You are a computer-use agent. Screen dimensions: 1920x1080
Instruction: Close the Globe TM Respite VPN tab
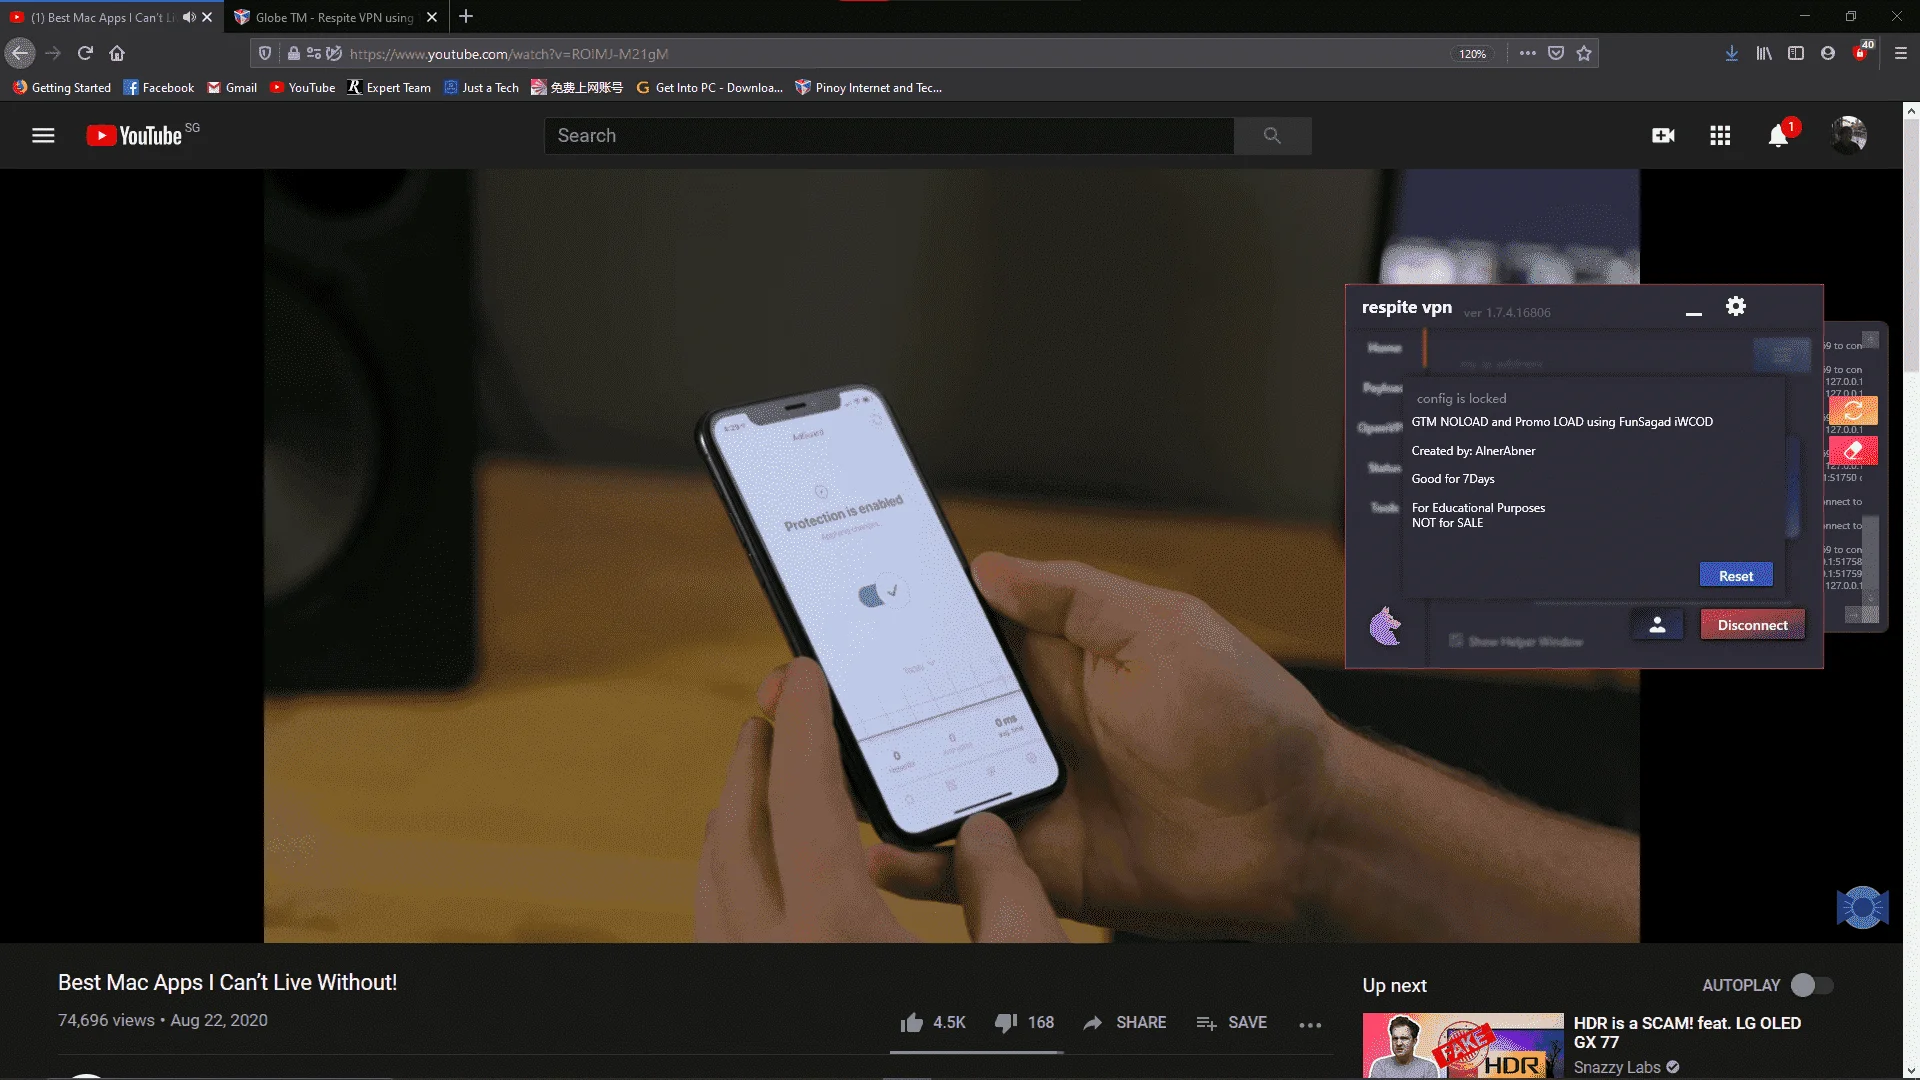tap(432, 17)
